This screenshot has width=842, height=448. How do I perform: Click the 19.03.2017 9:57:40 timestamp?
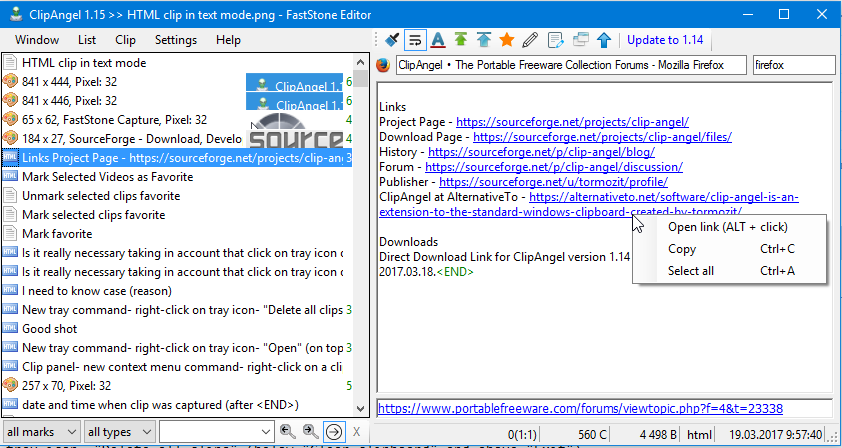[775, 434]
